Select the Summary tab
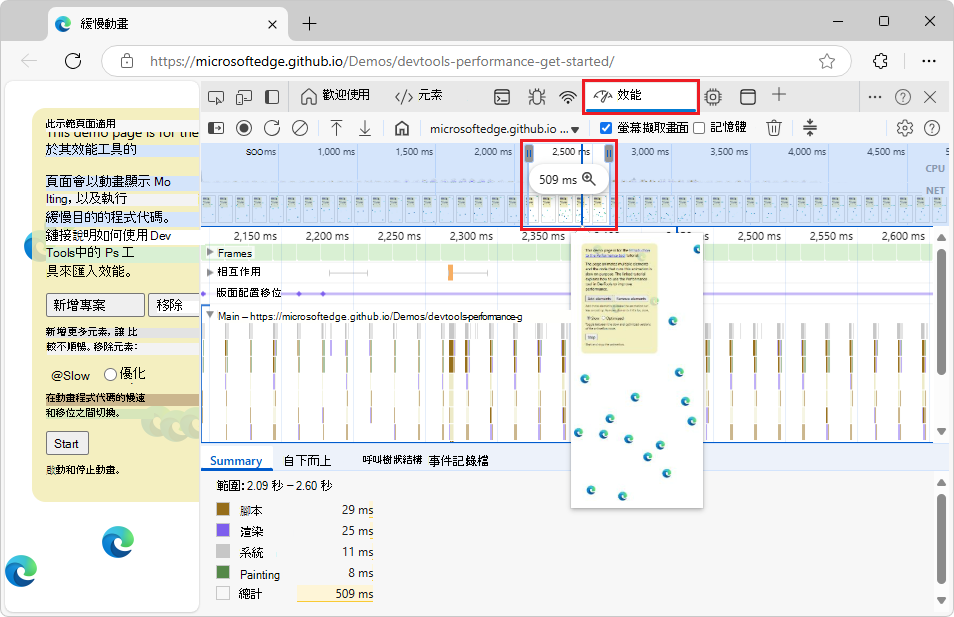 tap(236, 461)
